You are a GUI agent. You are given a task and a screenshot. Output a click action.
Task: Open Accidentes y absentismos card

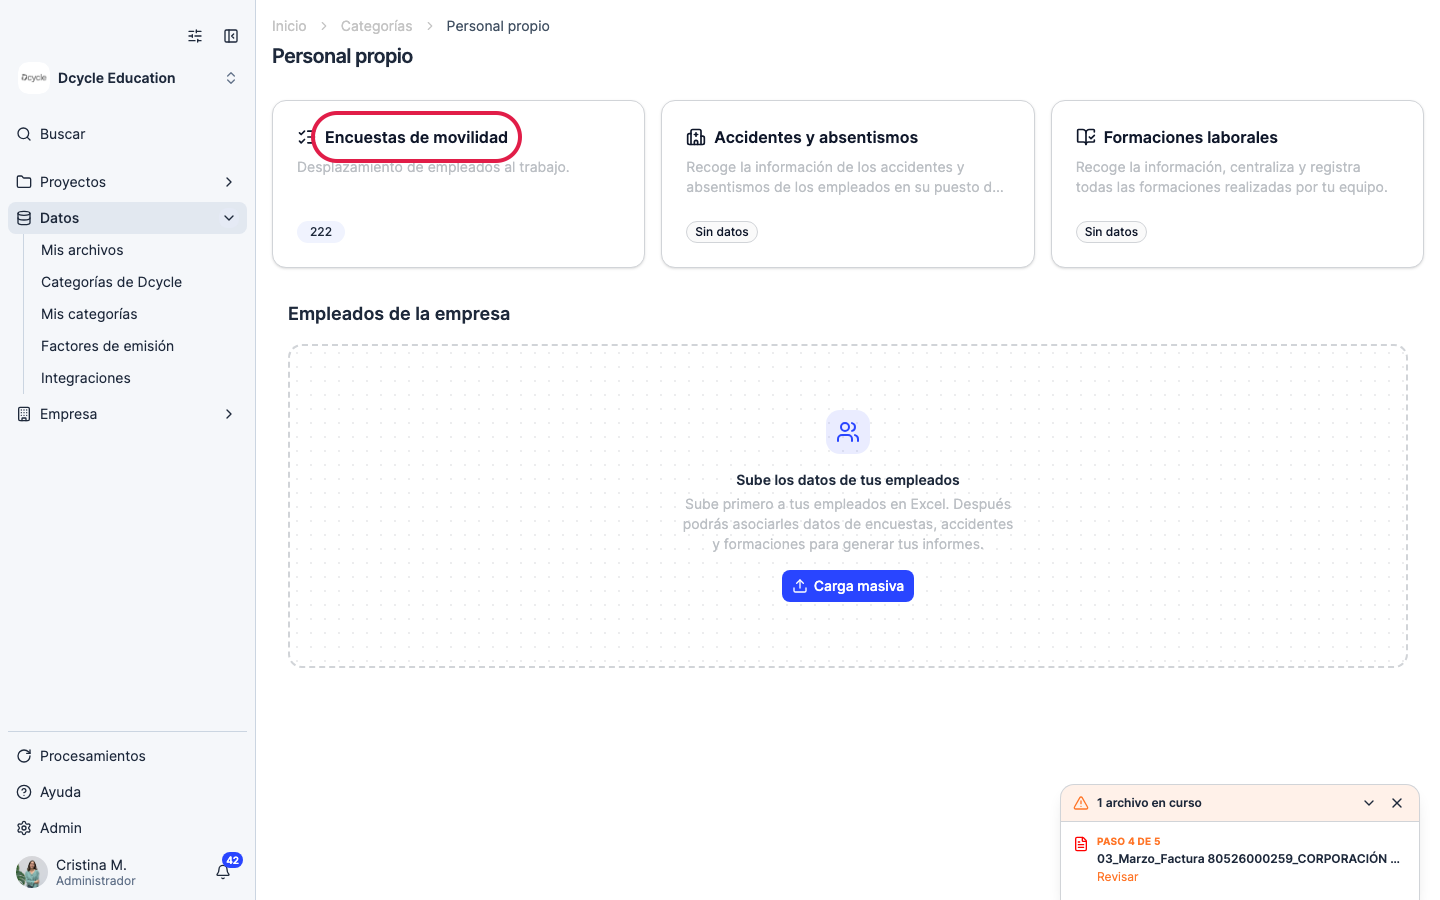(848, 184)
